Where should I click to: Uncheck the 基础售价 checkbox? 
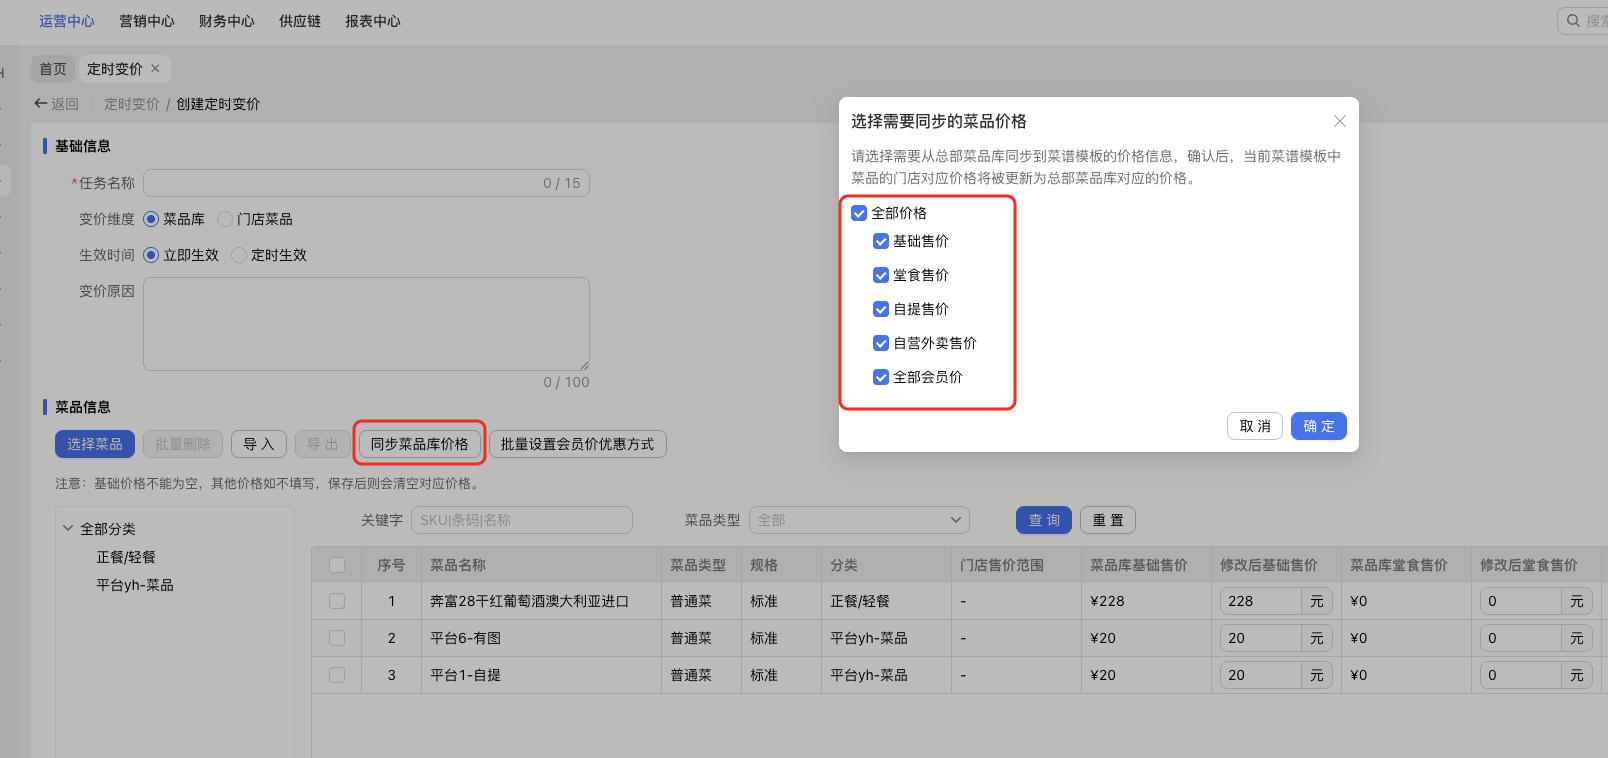click(881, 241)
